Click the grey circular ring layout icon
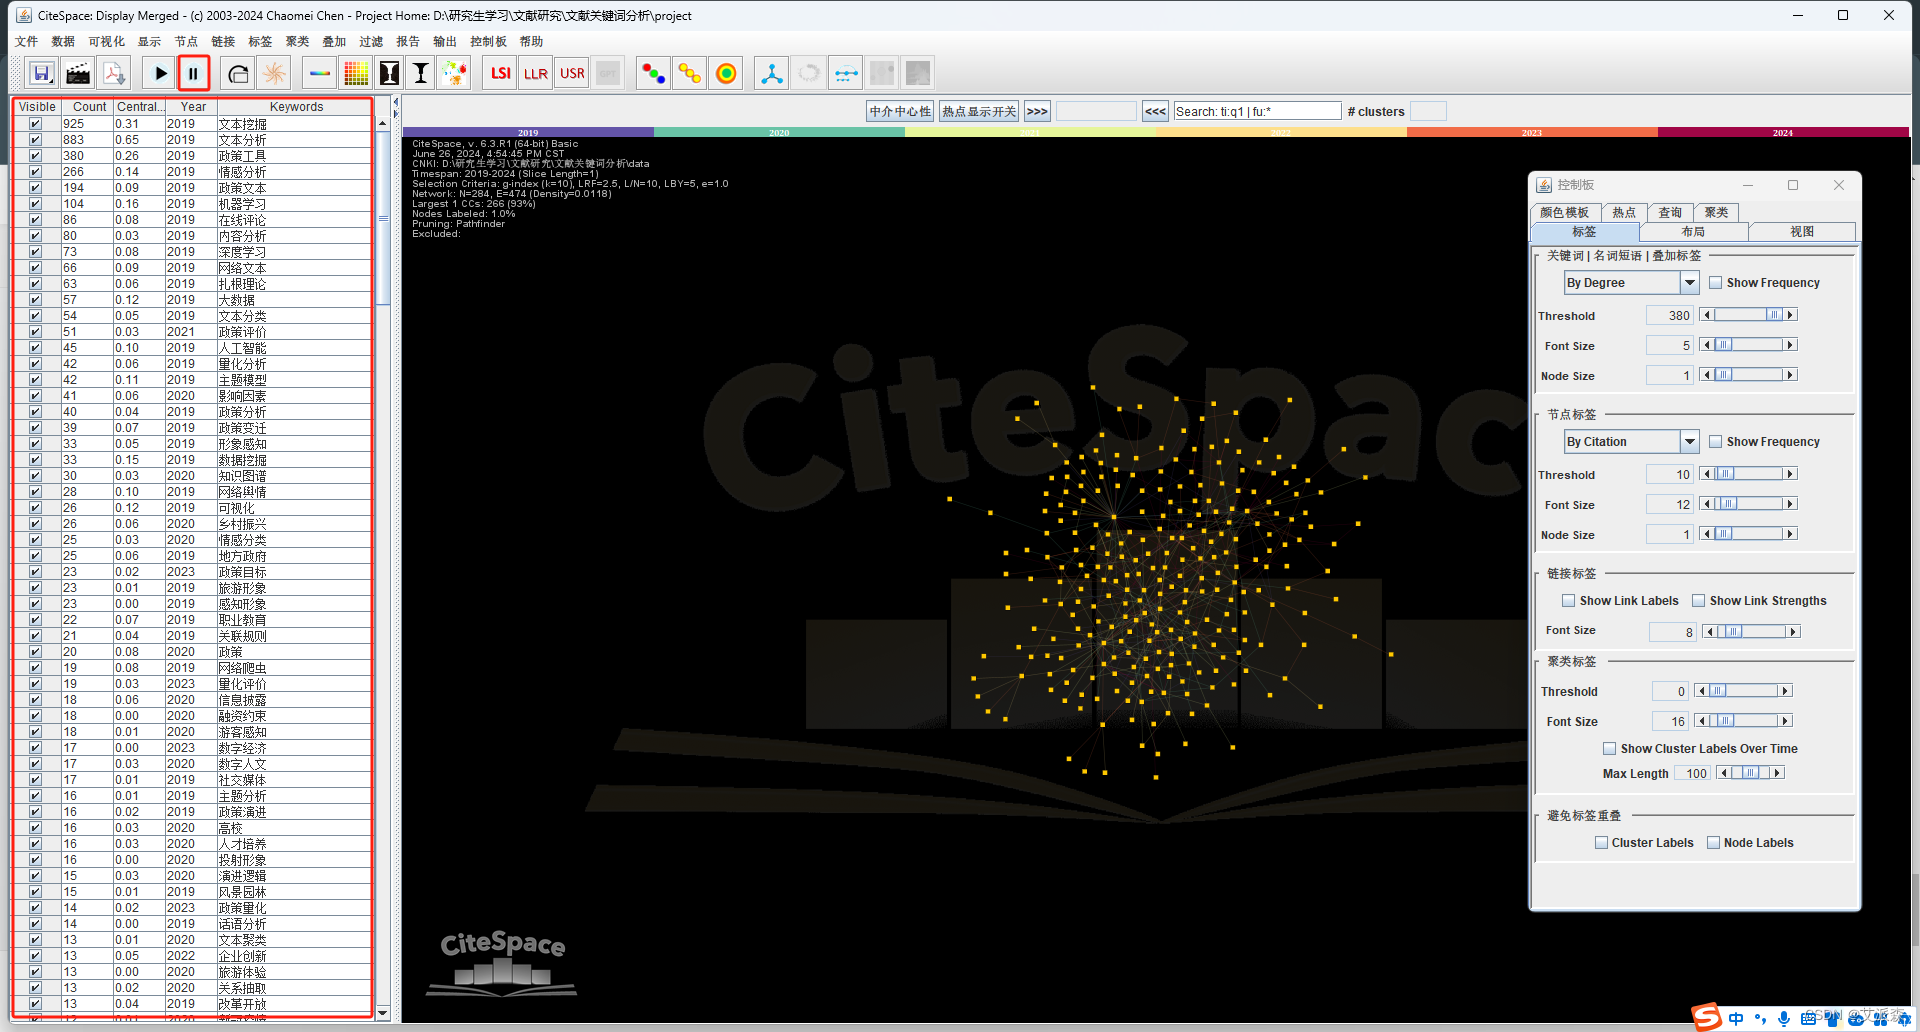Viewport: 1920px width, 1032px height. (809, 73)
